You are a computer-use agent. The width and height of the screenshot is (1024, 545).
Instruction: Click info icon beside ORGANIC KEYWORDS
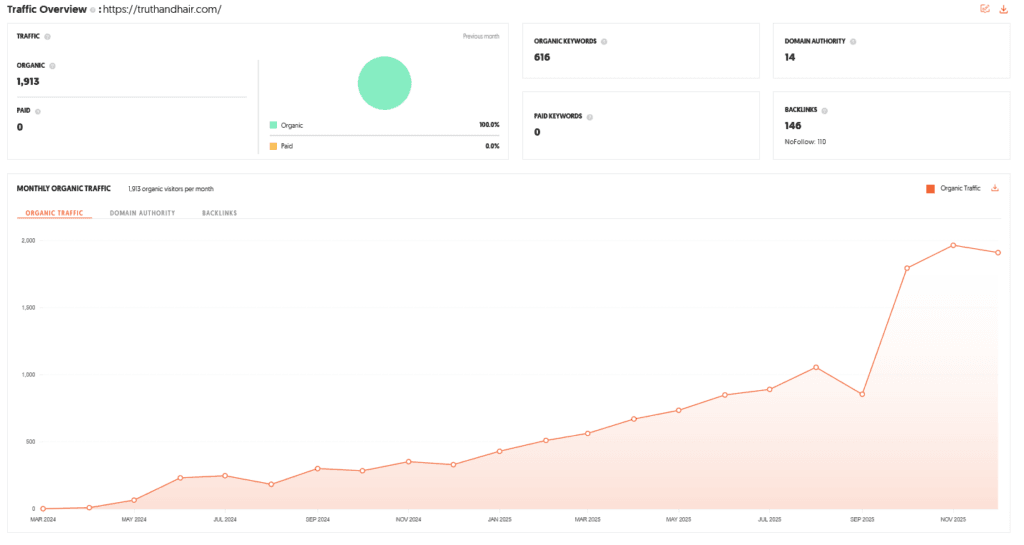point(604,42)
